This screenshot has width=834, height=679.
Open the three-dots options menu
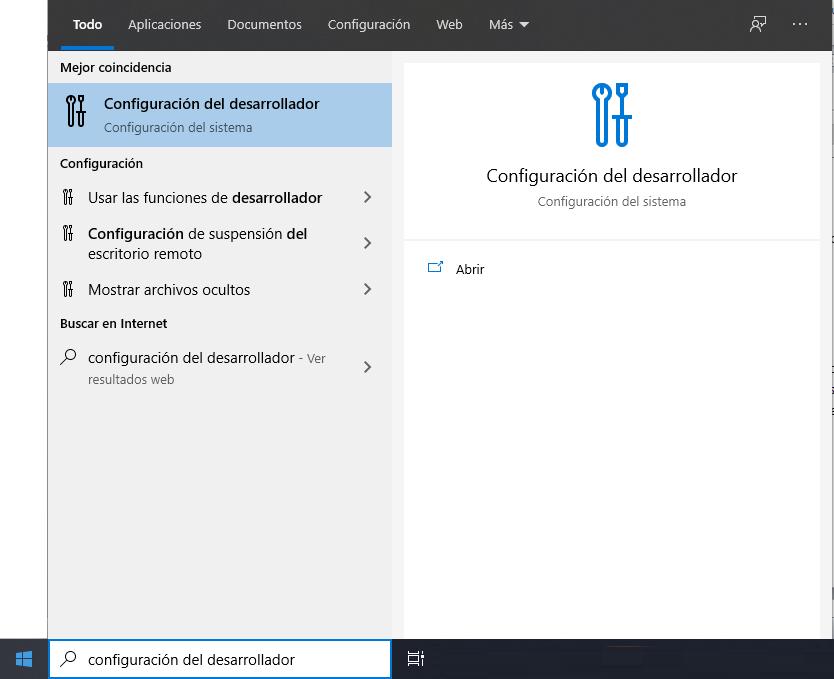tap(799, 24)
